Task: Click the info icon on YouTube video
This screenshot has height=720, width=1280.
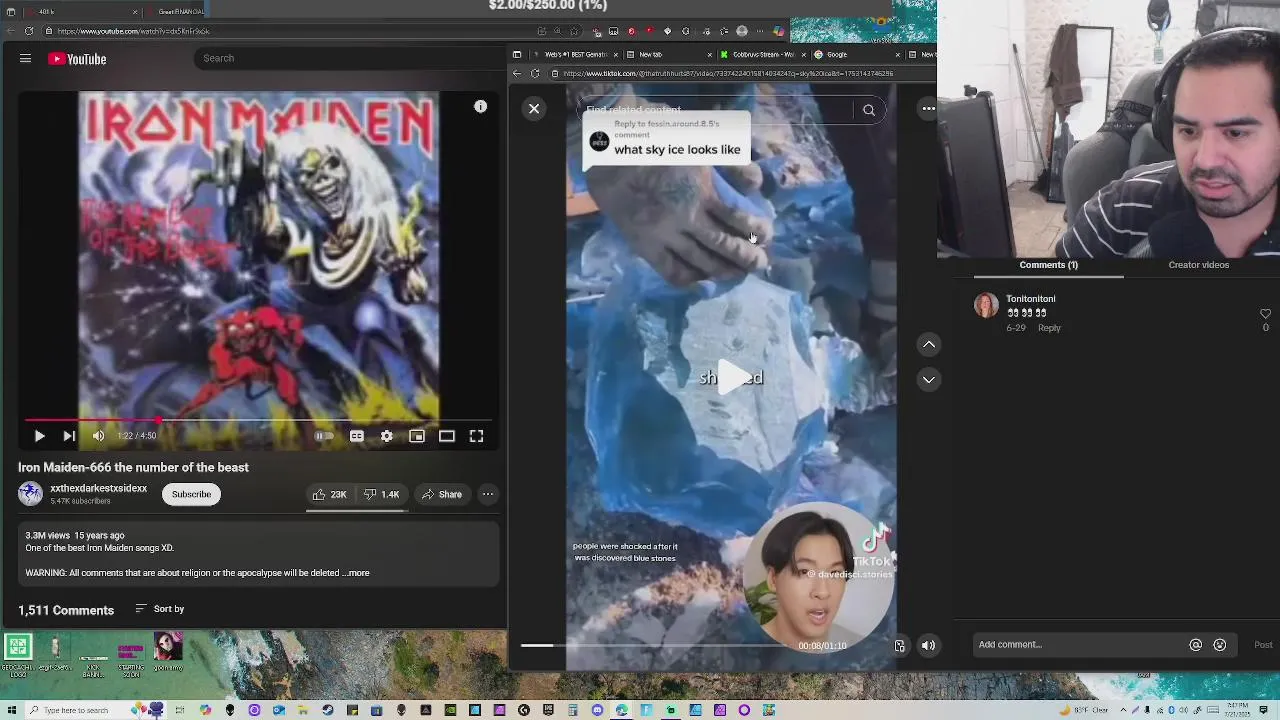Action: pos(480,107)
